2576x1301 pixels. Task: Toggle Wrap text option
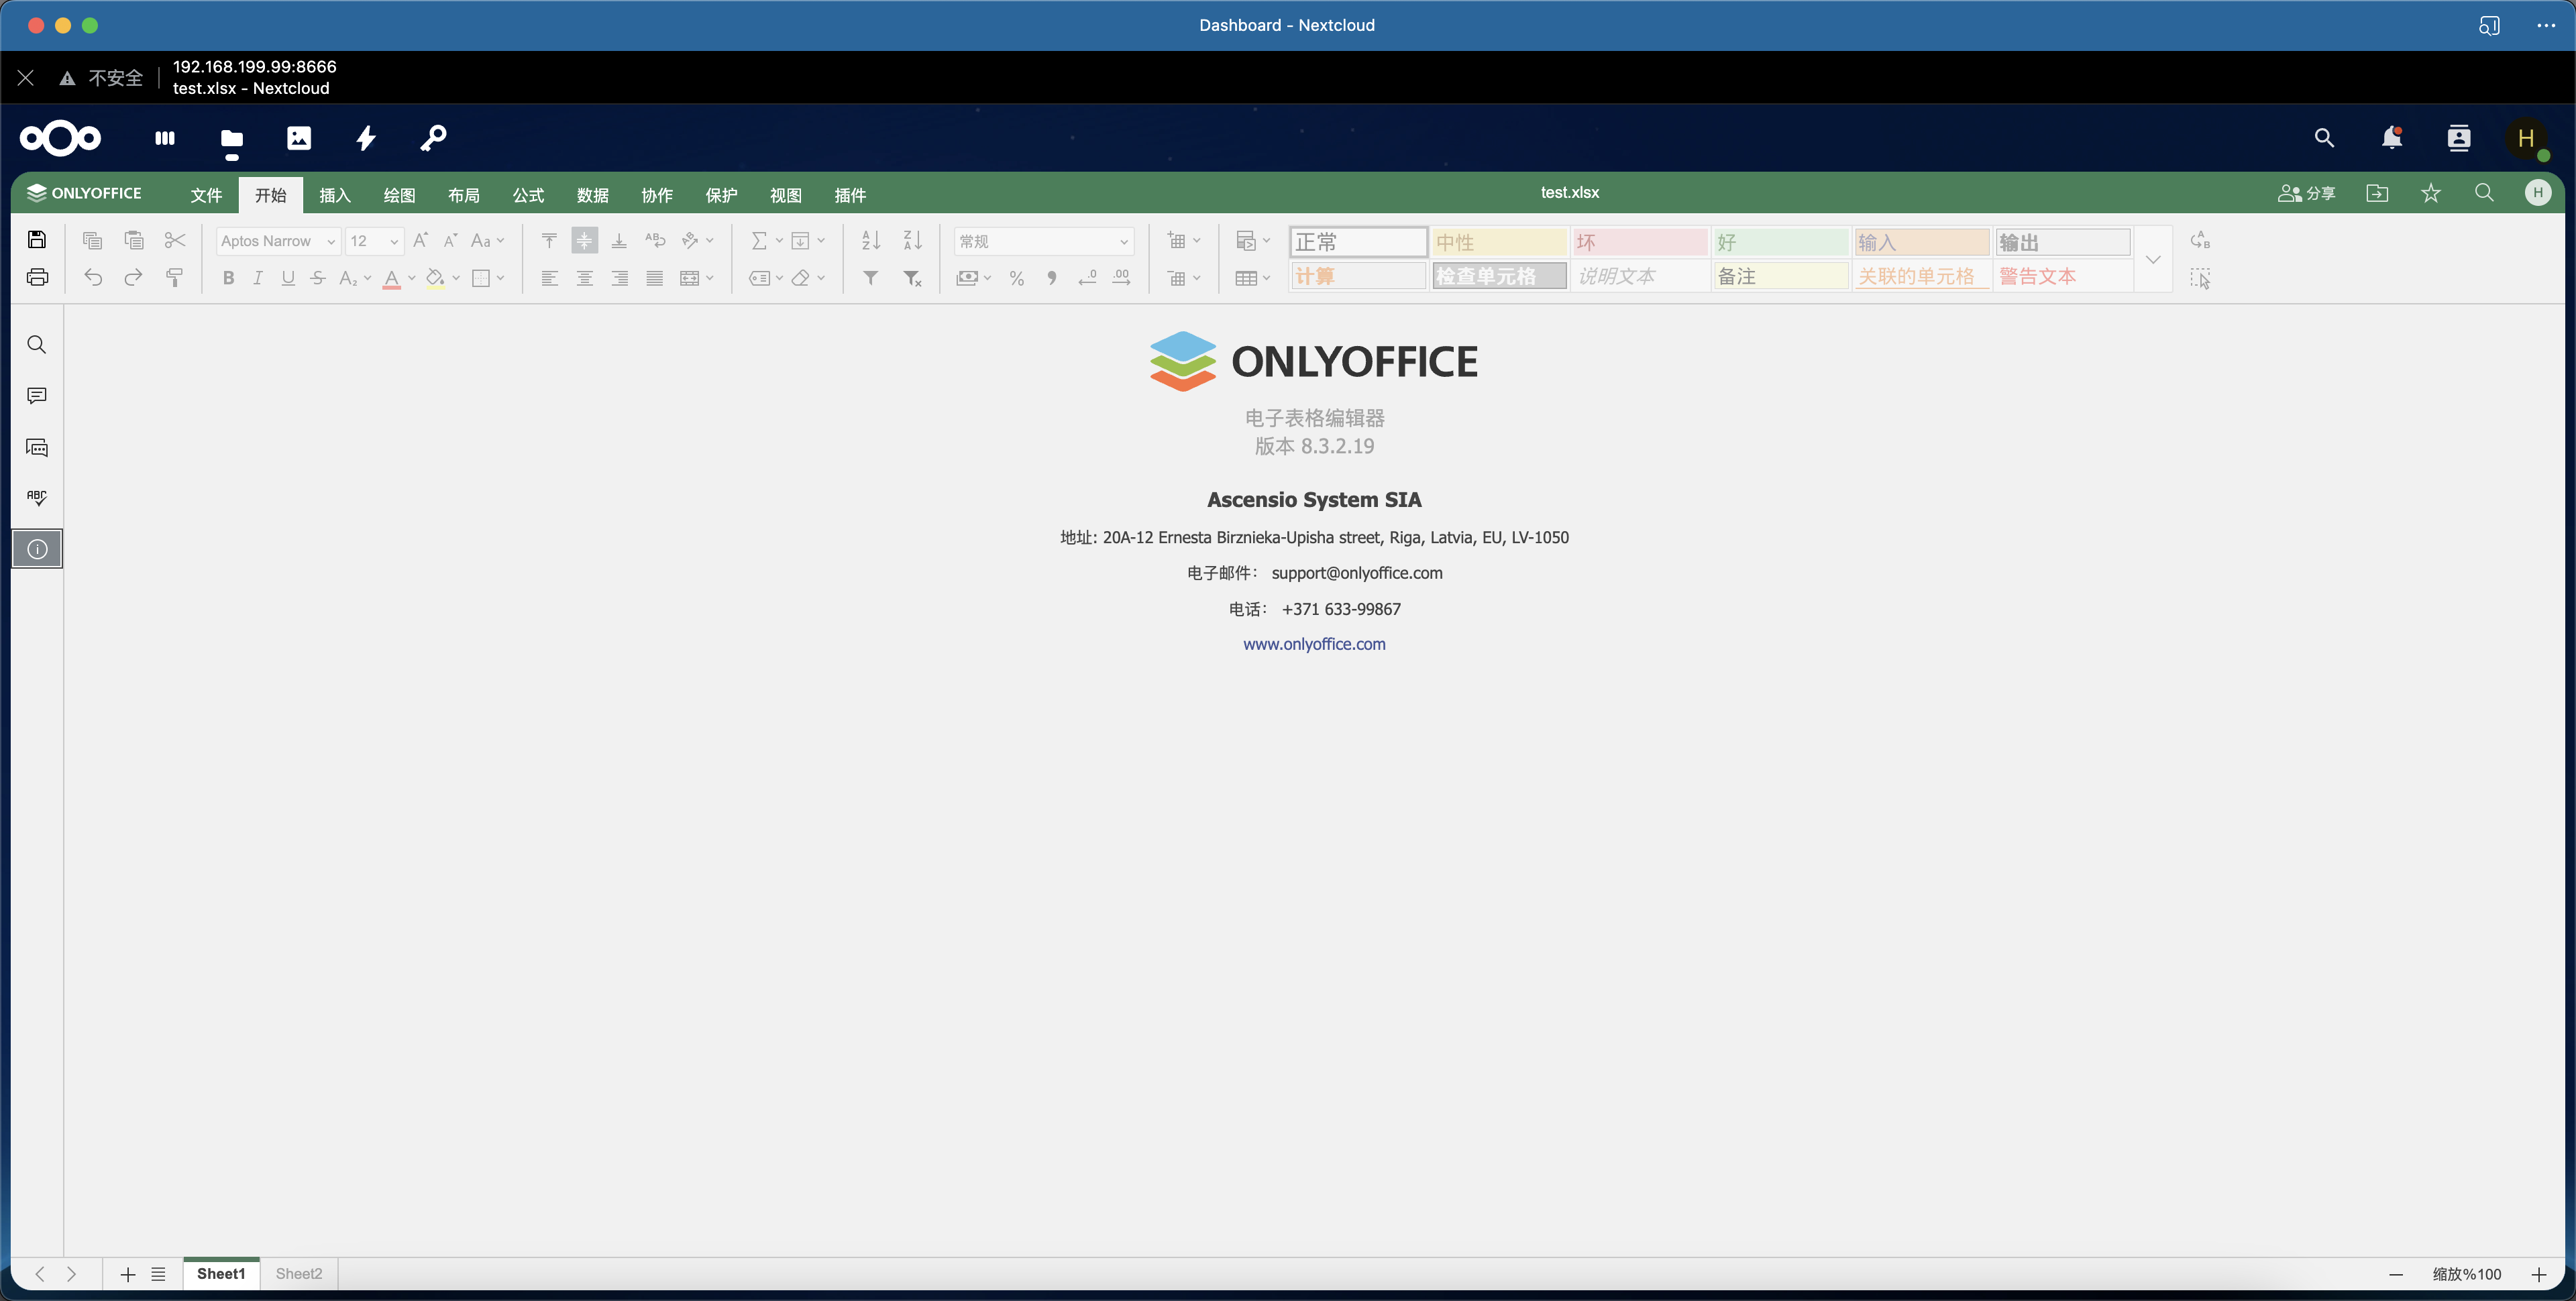[x=655, y=240]
